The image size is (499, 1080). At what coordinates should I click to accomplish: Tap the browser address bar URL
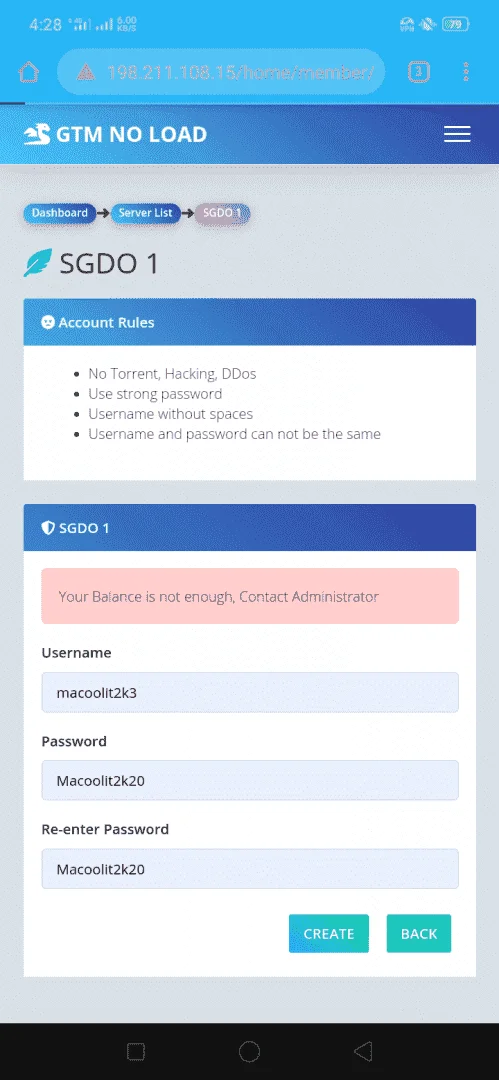pyautogui.click(x=241, y=72)
